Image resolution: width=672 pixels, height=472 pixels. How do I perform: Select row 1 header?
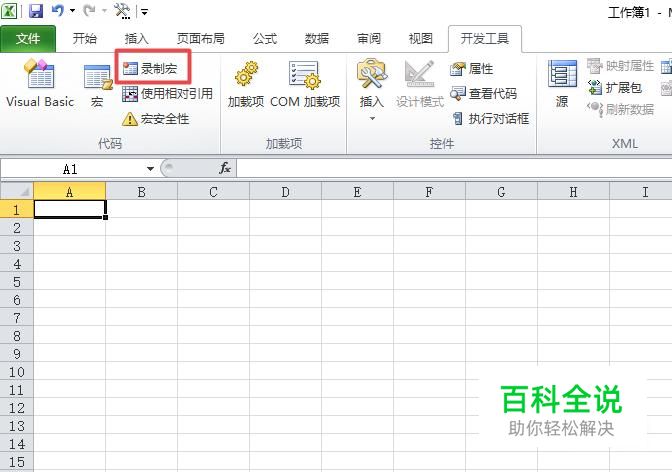[17, 210]
